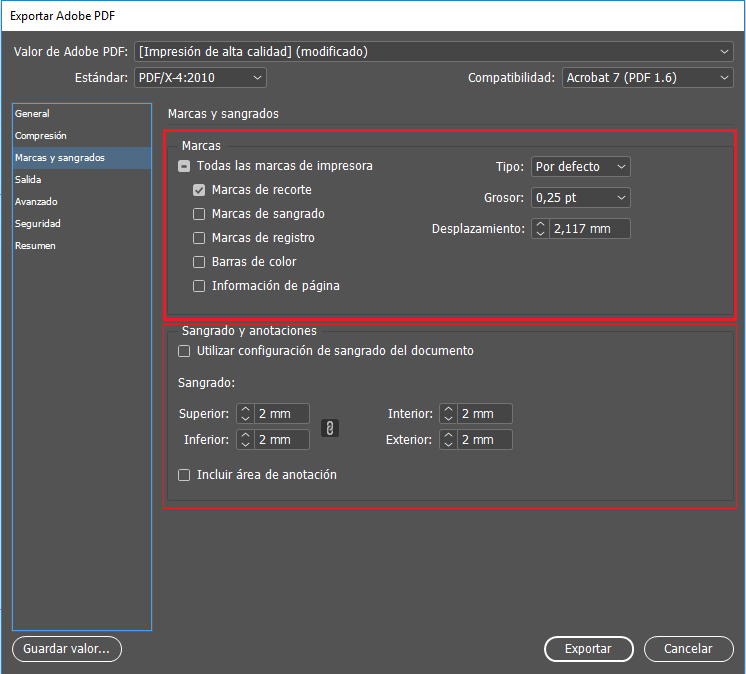
Task: Select 'Compresión' in the left panel list
Action: tap(41, 136)
